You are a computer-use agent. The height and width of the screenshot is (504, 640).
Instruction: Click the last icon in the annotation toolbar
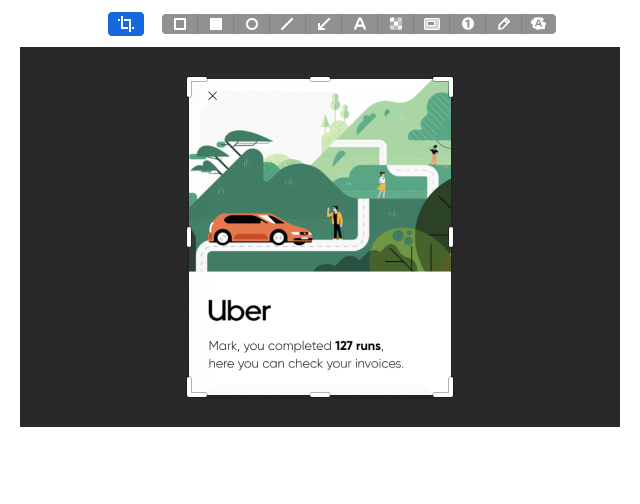539,24
